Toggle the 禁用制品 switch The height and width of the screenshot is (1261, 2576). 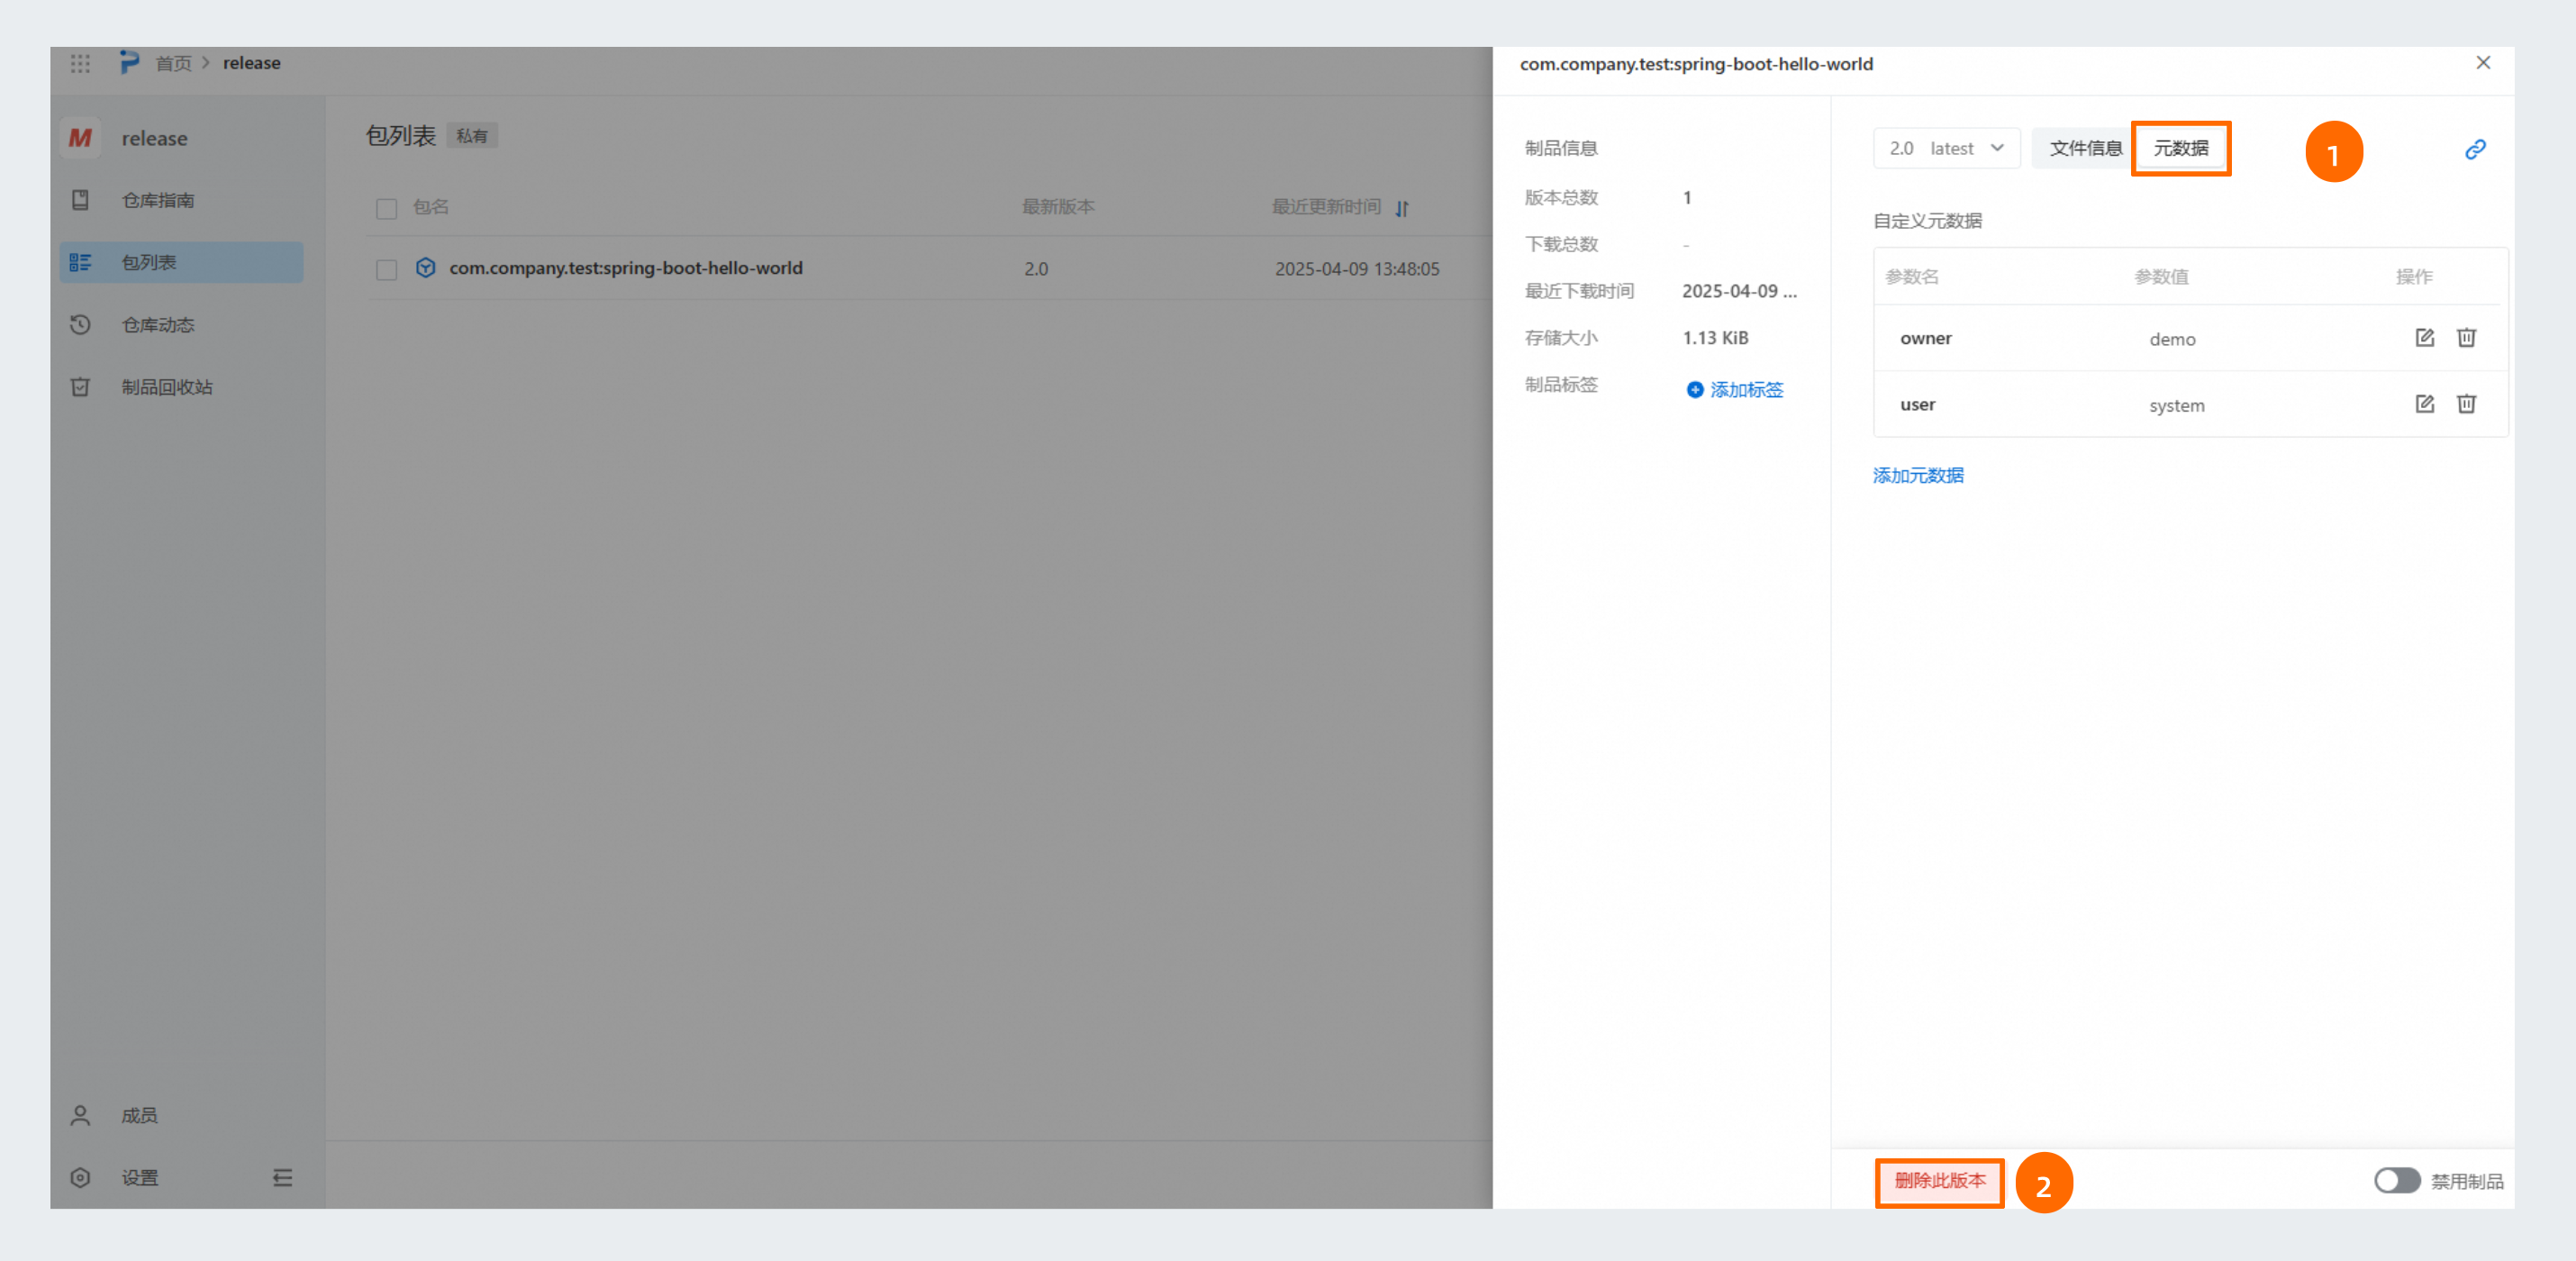click(2396, 1180)
